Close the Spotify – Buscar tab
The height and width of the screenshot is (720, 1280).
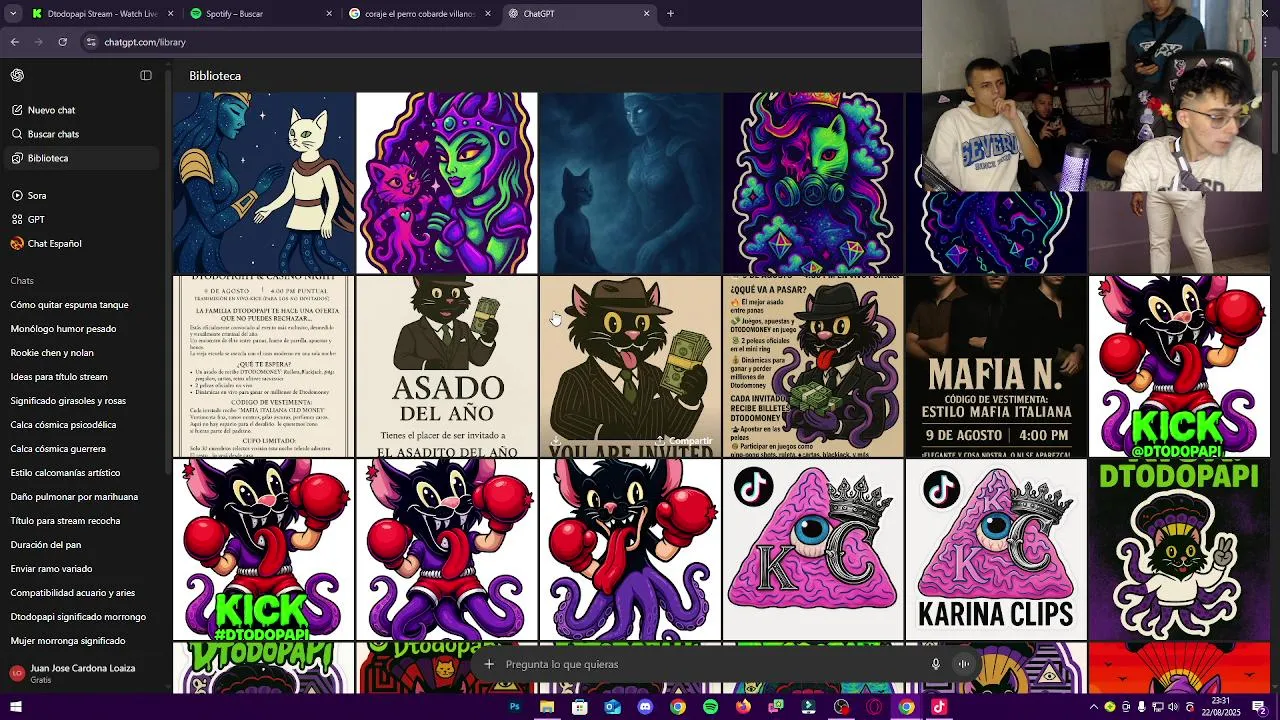pos(329,14)
